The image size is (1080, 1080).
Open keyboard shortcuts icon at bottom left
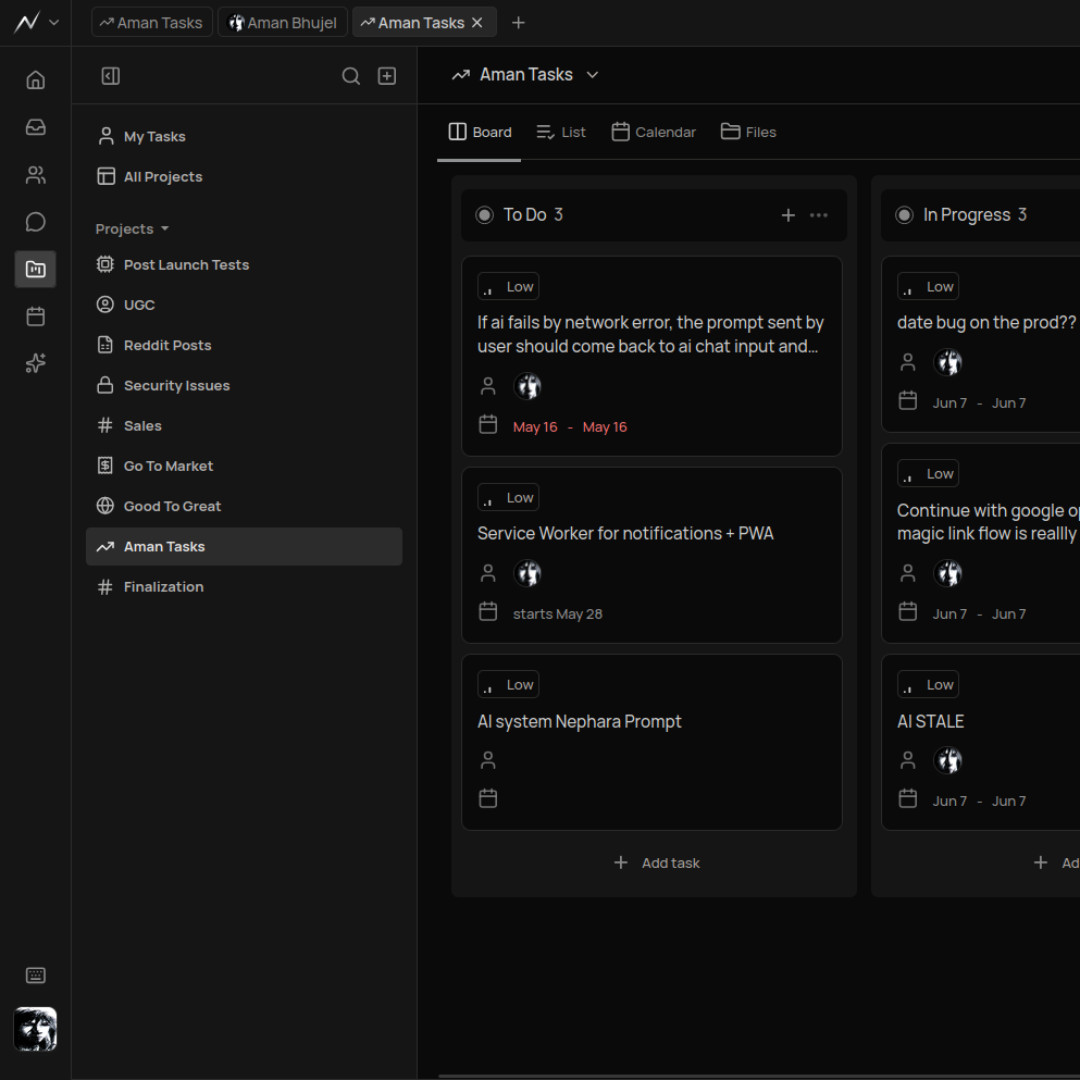pos(35,975)
